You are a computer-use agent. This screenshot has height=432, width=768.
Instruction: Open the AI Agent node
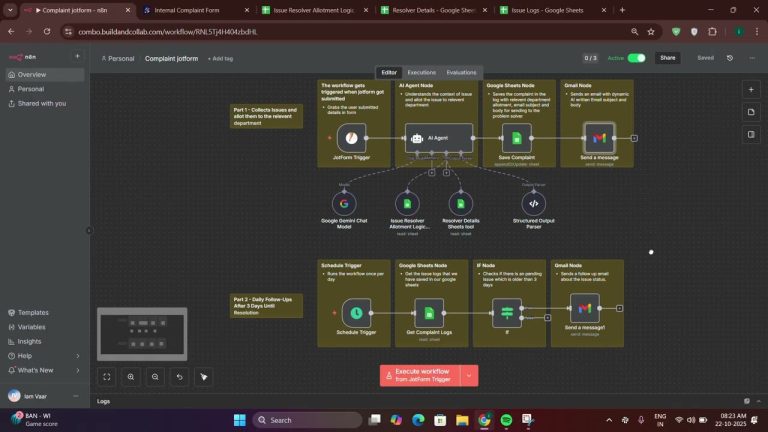[x=439, y=138]
